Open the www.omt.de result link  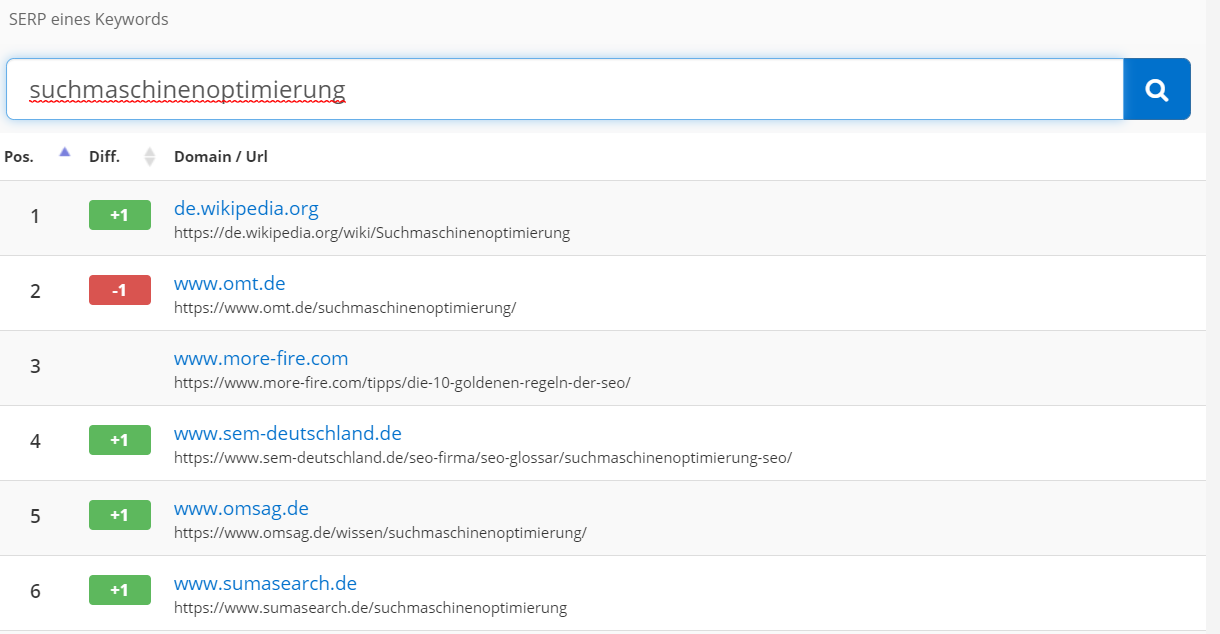(230, 283)
